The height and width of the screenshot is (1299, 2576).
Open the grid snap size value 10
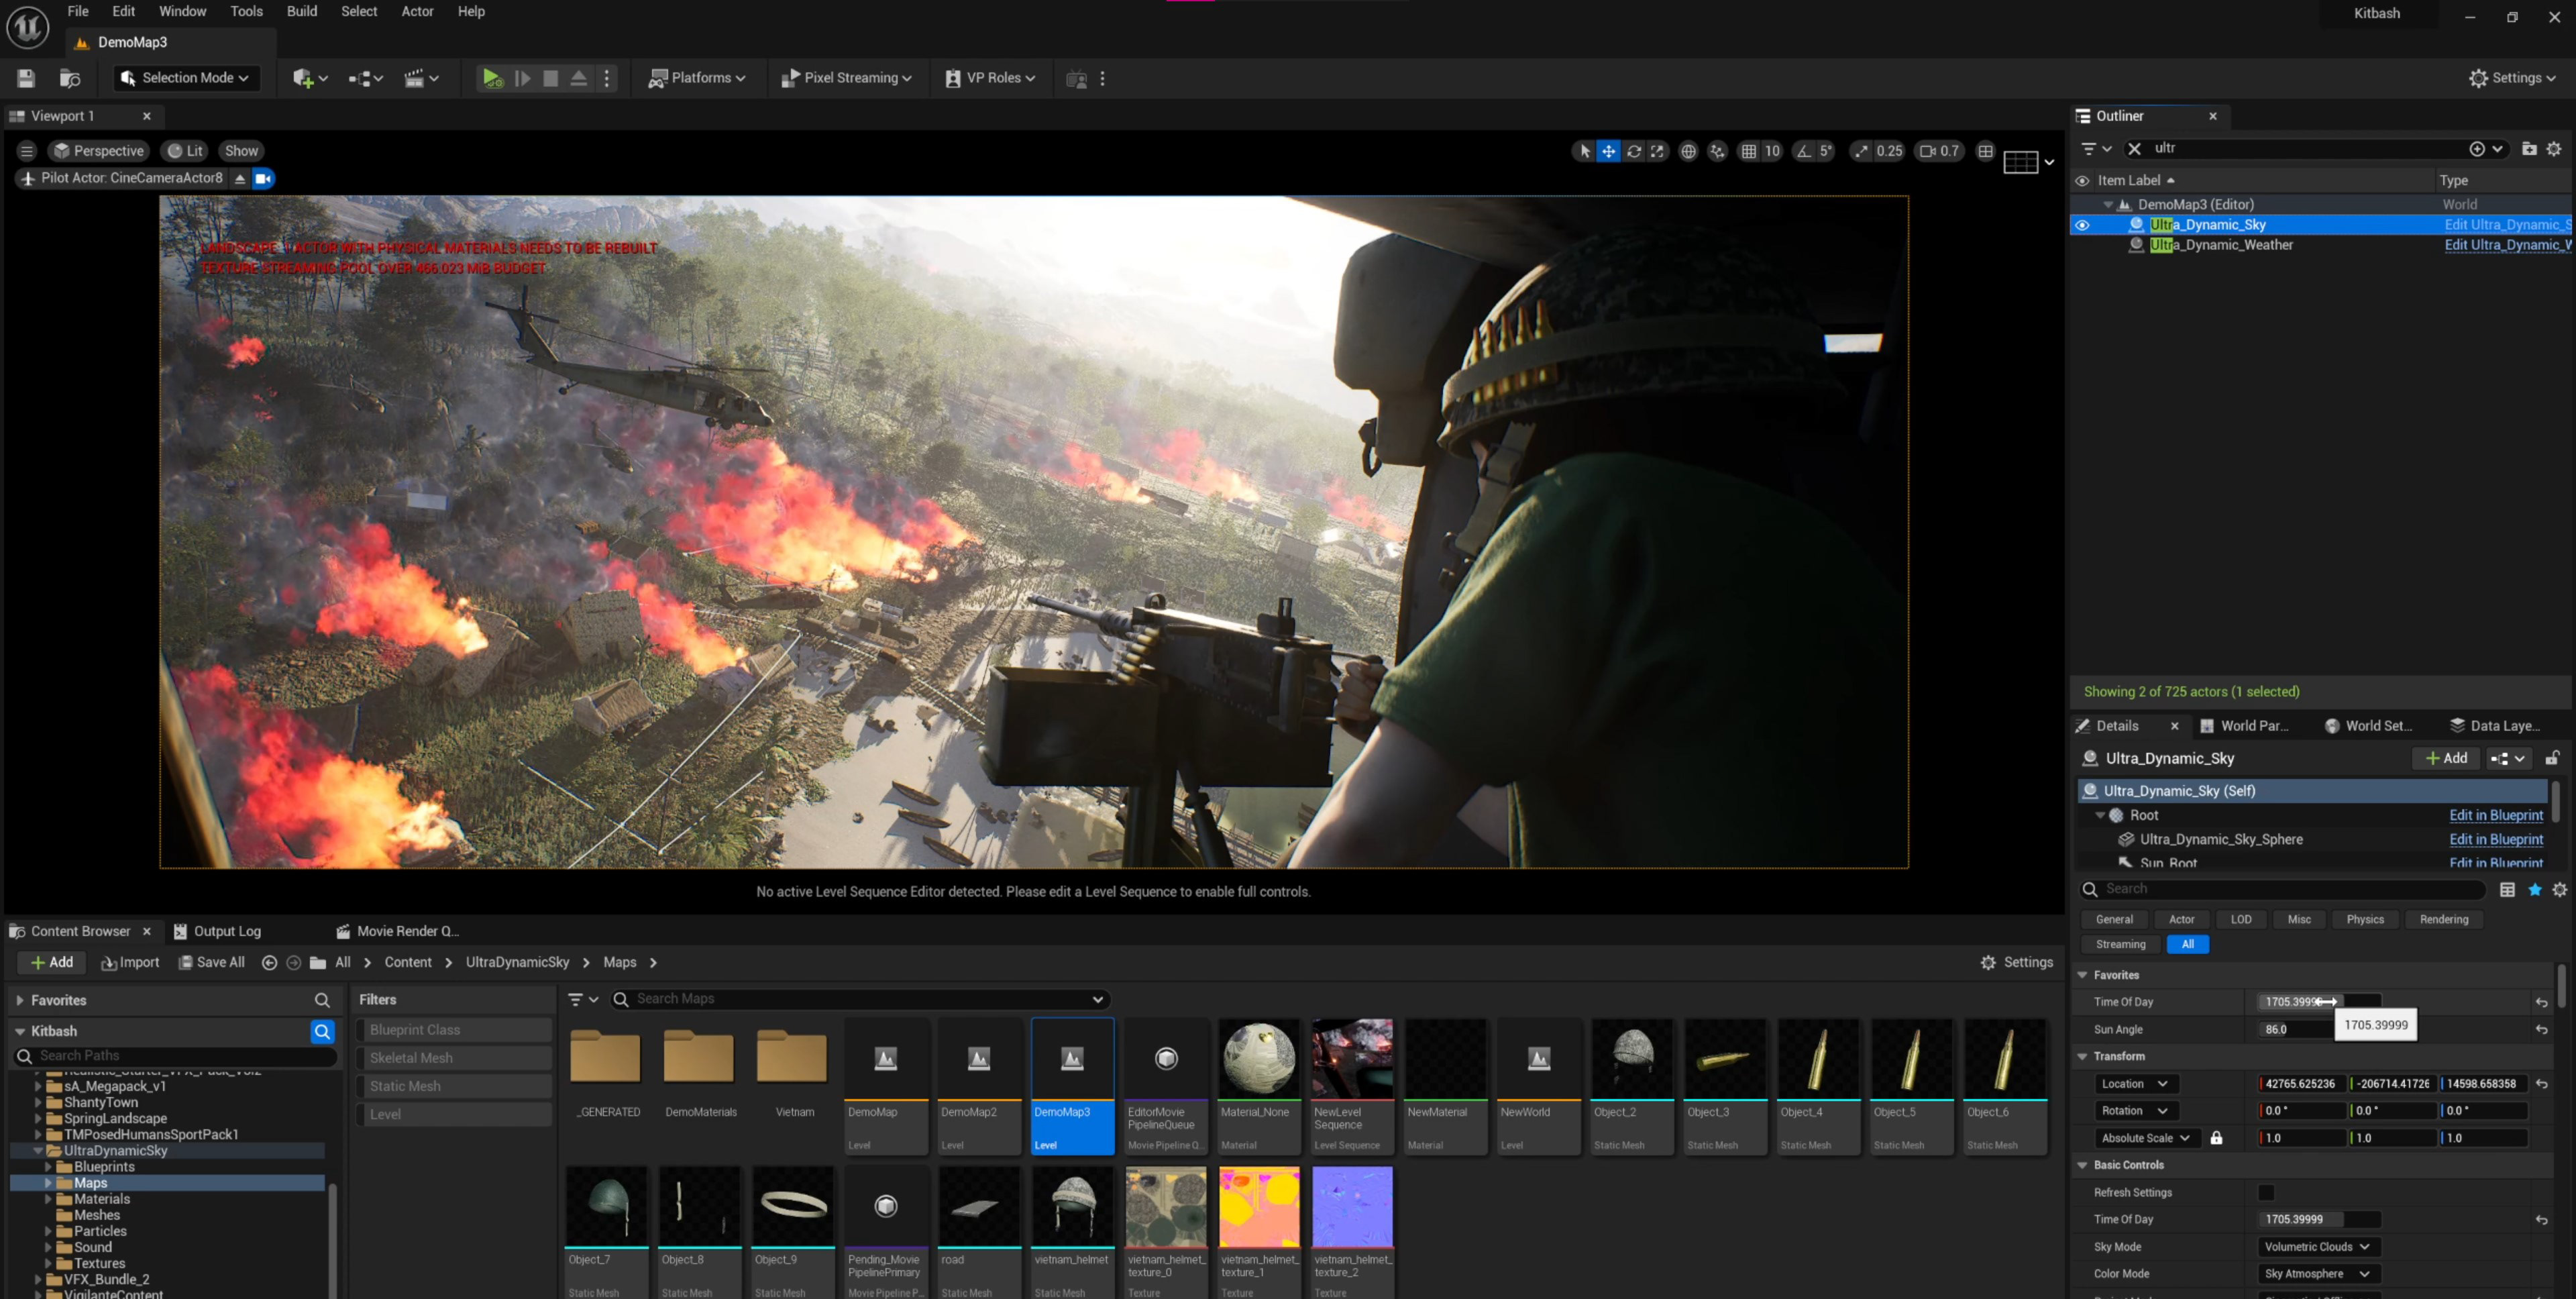point(1772,151)
